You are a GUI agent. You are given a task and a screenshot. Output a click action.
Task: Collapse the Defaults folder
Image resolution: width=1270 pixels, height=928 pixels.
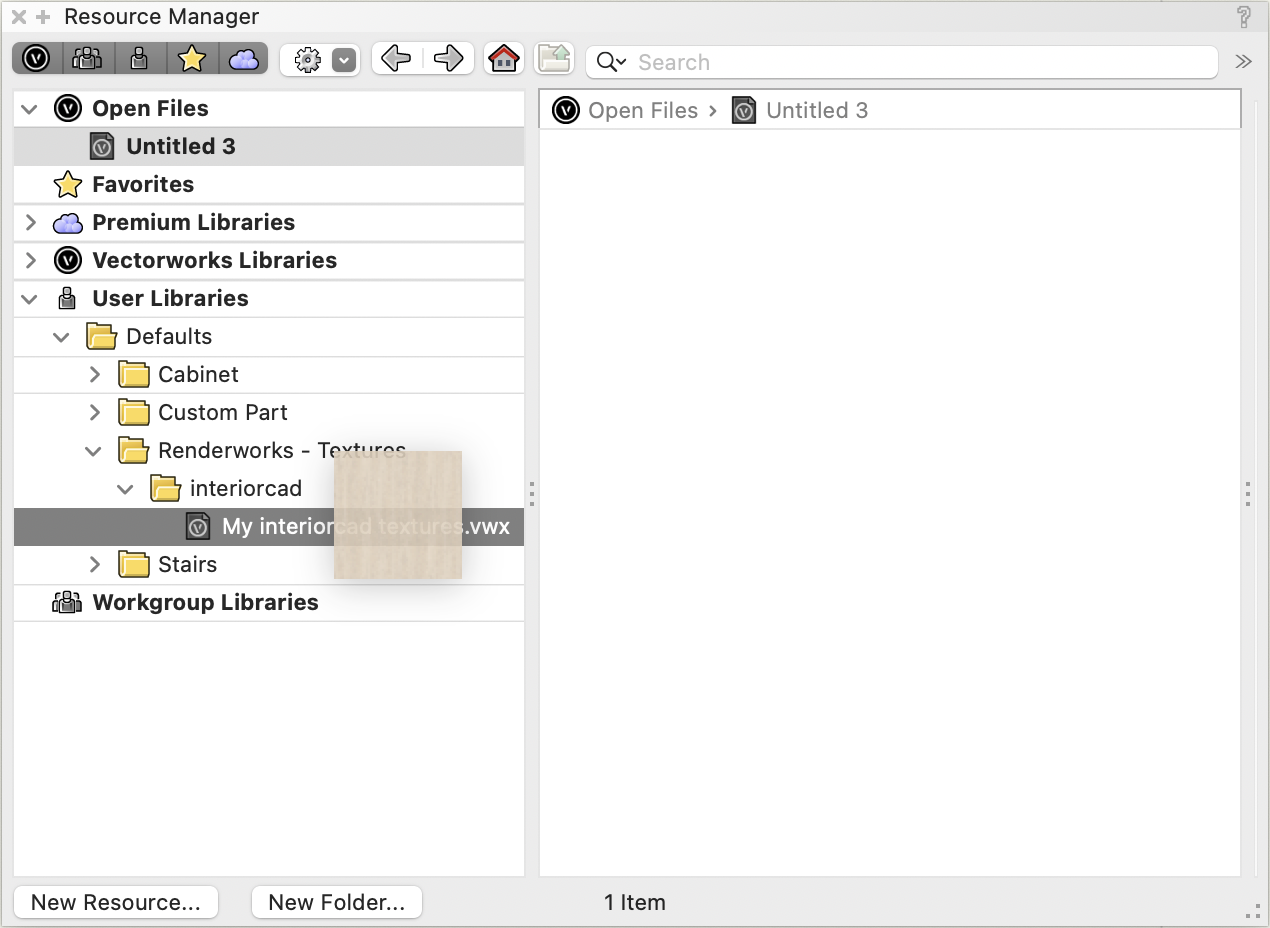62,336
